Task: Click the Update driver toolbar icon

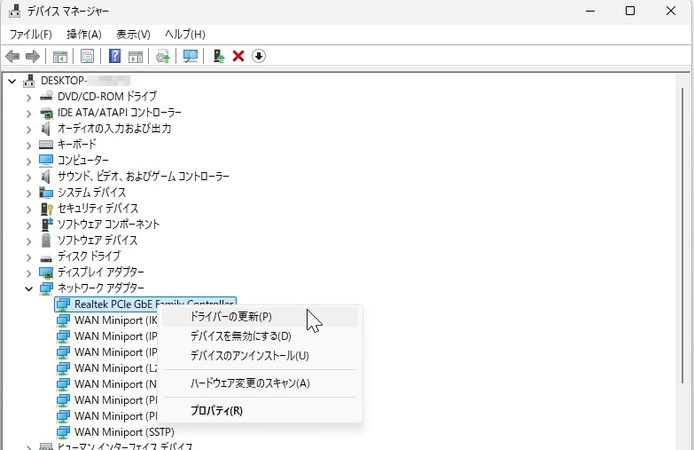Action: [163, 56]
